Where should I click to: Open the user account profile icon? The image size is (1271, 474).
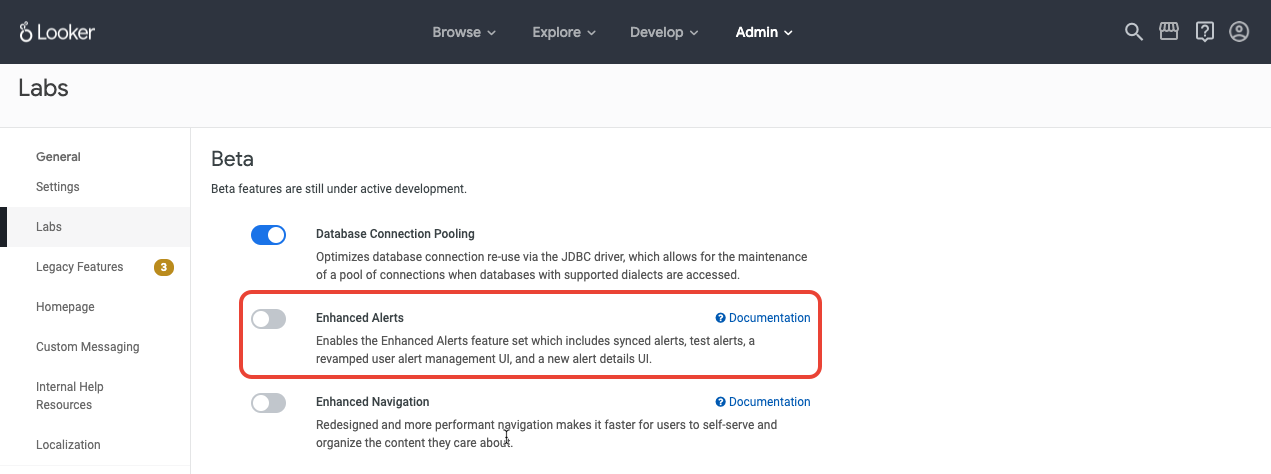(x=1239, y=32)
